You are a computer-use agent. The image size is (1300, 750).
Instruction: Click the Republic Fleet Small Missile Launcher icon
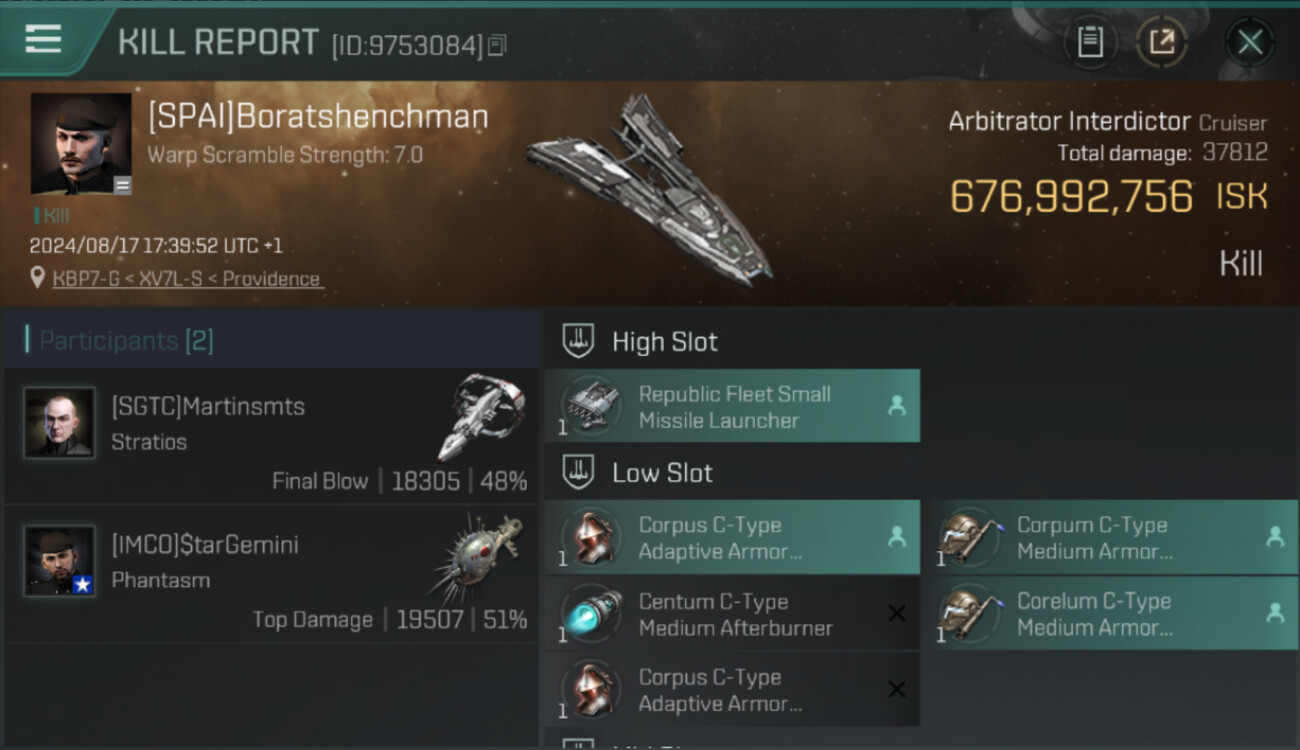click(590, 406)
